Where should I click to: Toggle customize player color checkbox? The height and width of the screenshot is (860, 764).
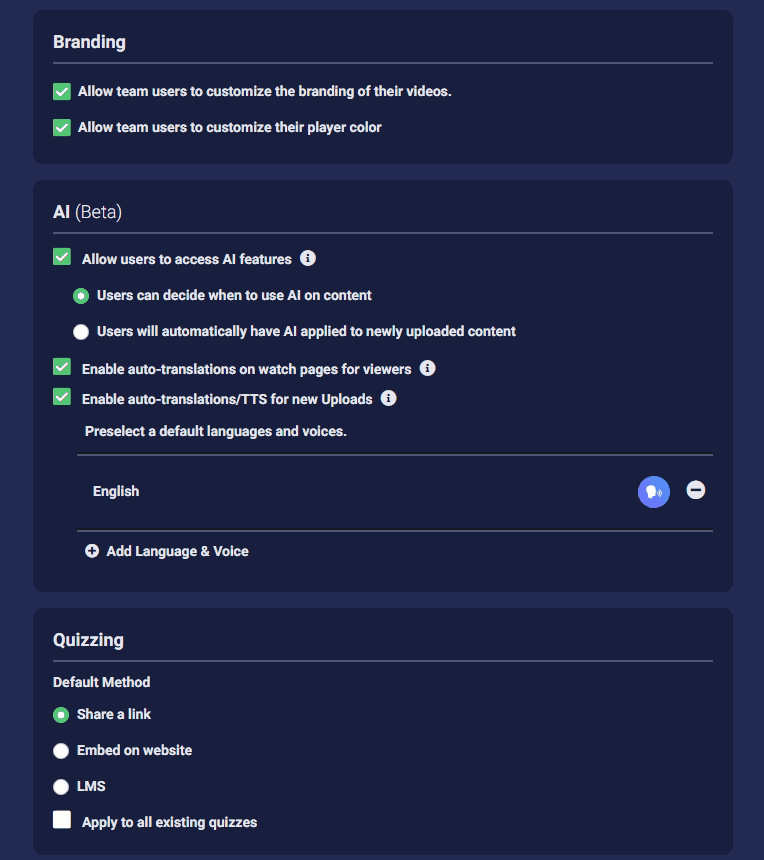(62, 127)
